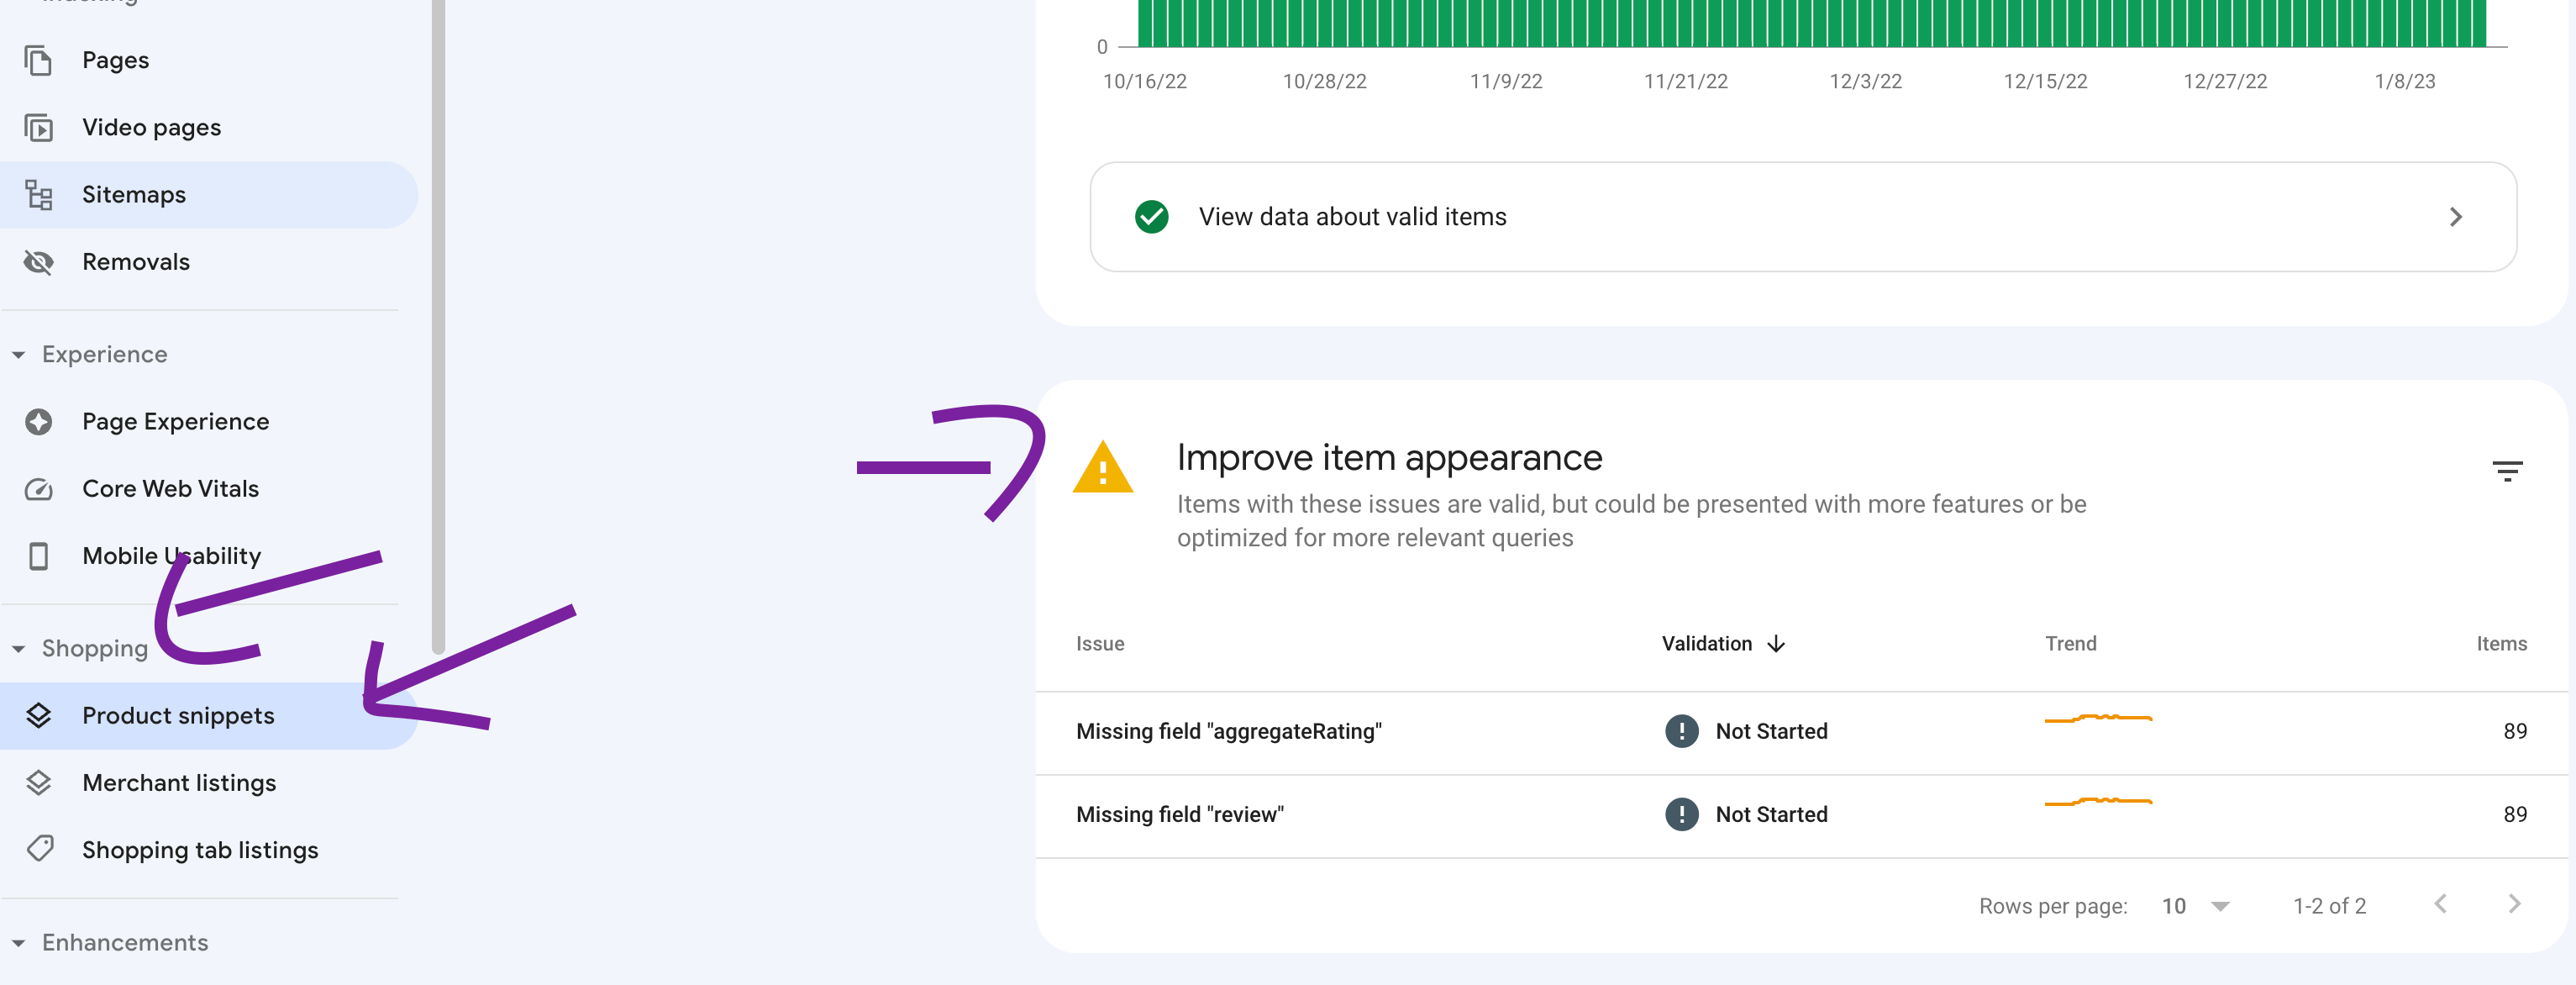Open Mobile Usability phone icon
This screenshot has height=985, width=2576.
tap(38, 556)
